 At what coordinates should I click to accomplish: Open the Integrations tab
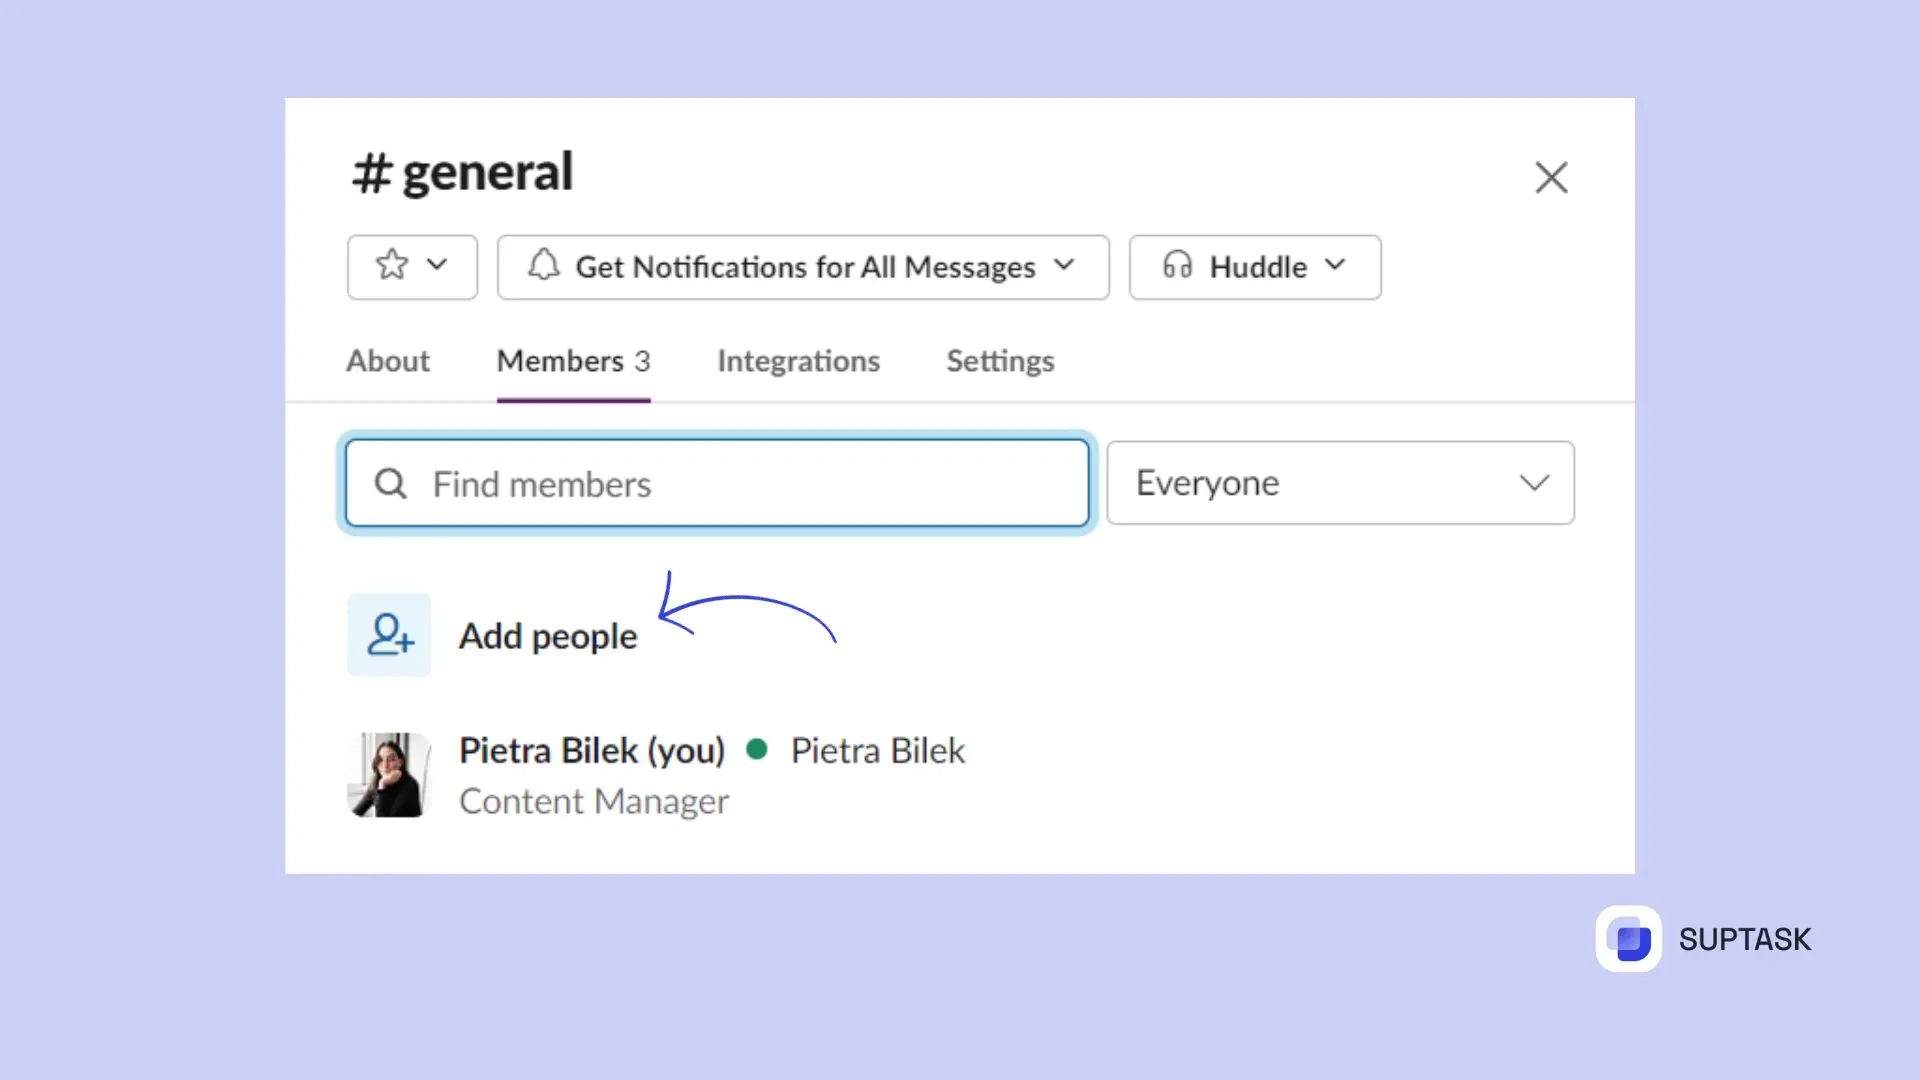pos(798,361)
